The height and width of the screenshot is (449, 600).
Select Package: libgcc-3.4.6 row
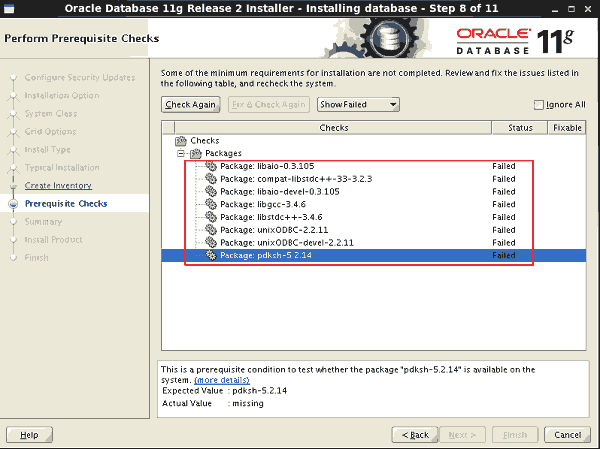tap(373, 204)
